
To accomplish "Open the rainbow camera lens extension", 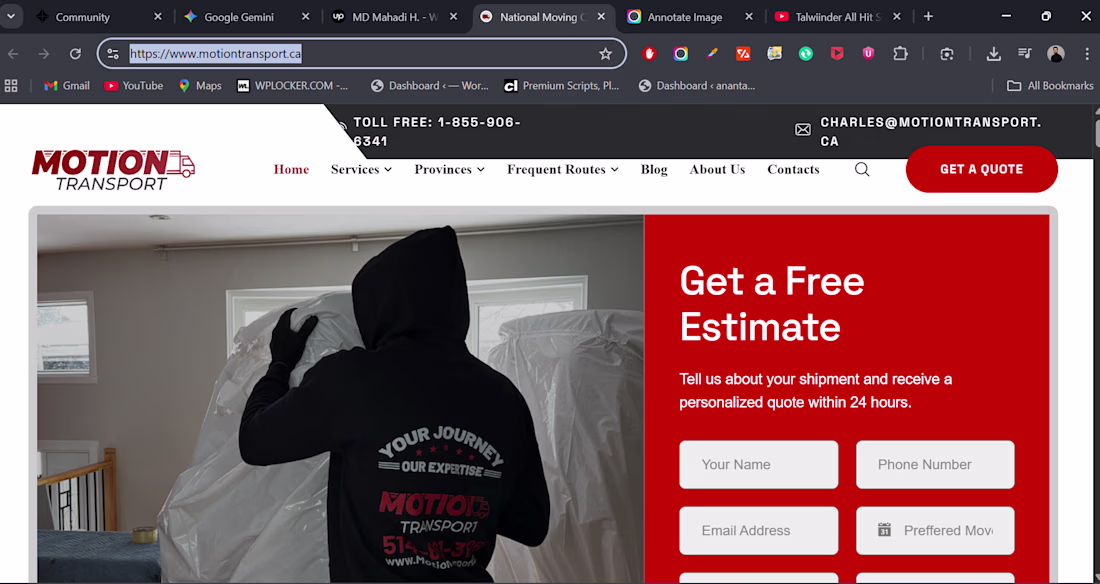I will tap(680, 53).
